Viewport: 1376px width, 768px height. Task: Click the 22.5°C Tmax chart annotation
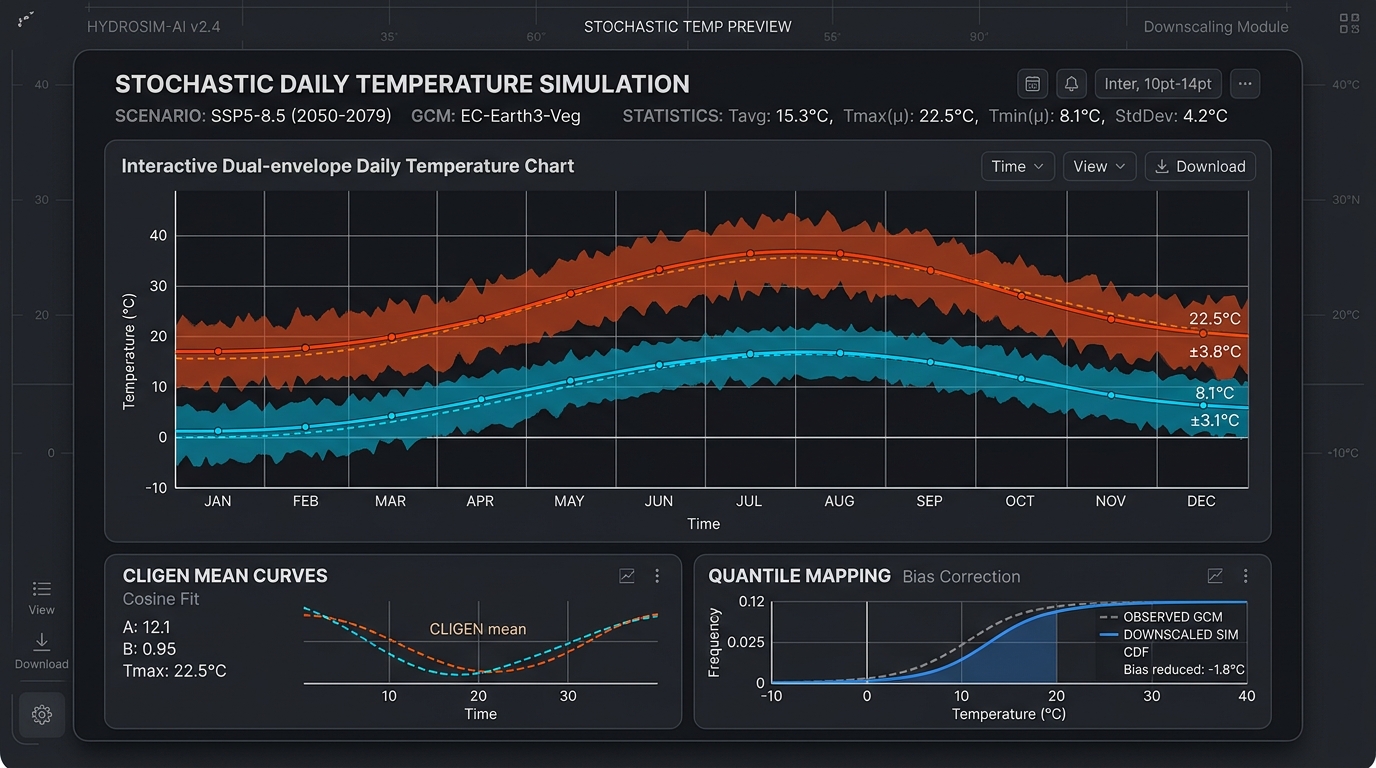(1215, 319)
